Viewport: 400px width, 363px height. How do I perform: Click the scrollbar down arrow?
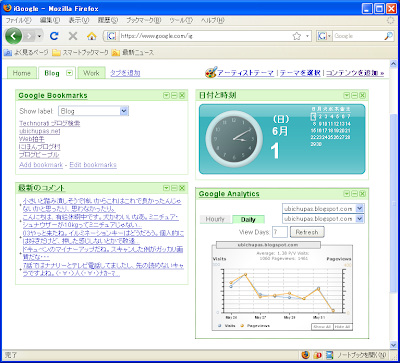coord(394,344)
